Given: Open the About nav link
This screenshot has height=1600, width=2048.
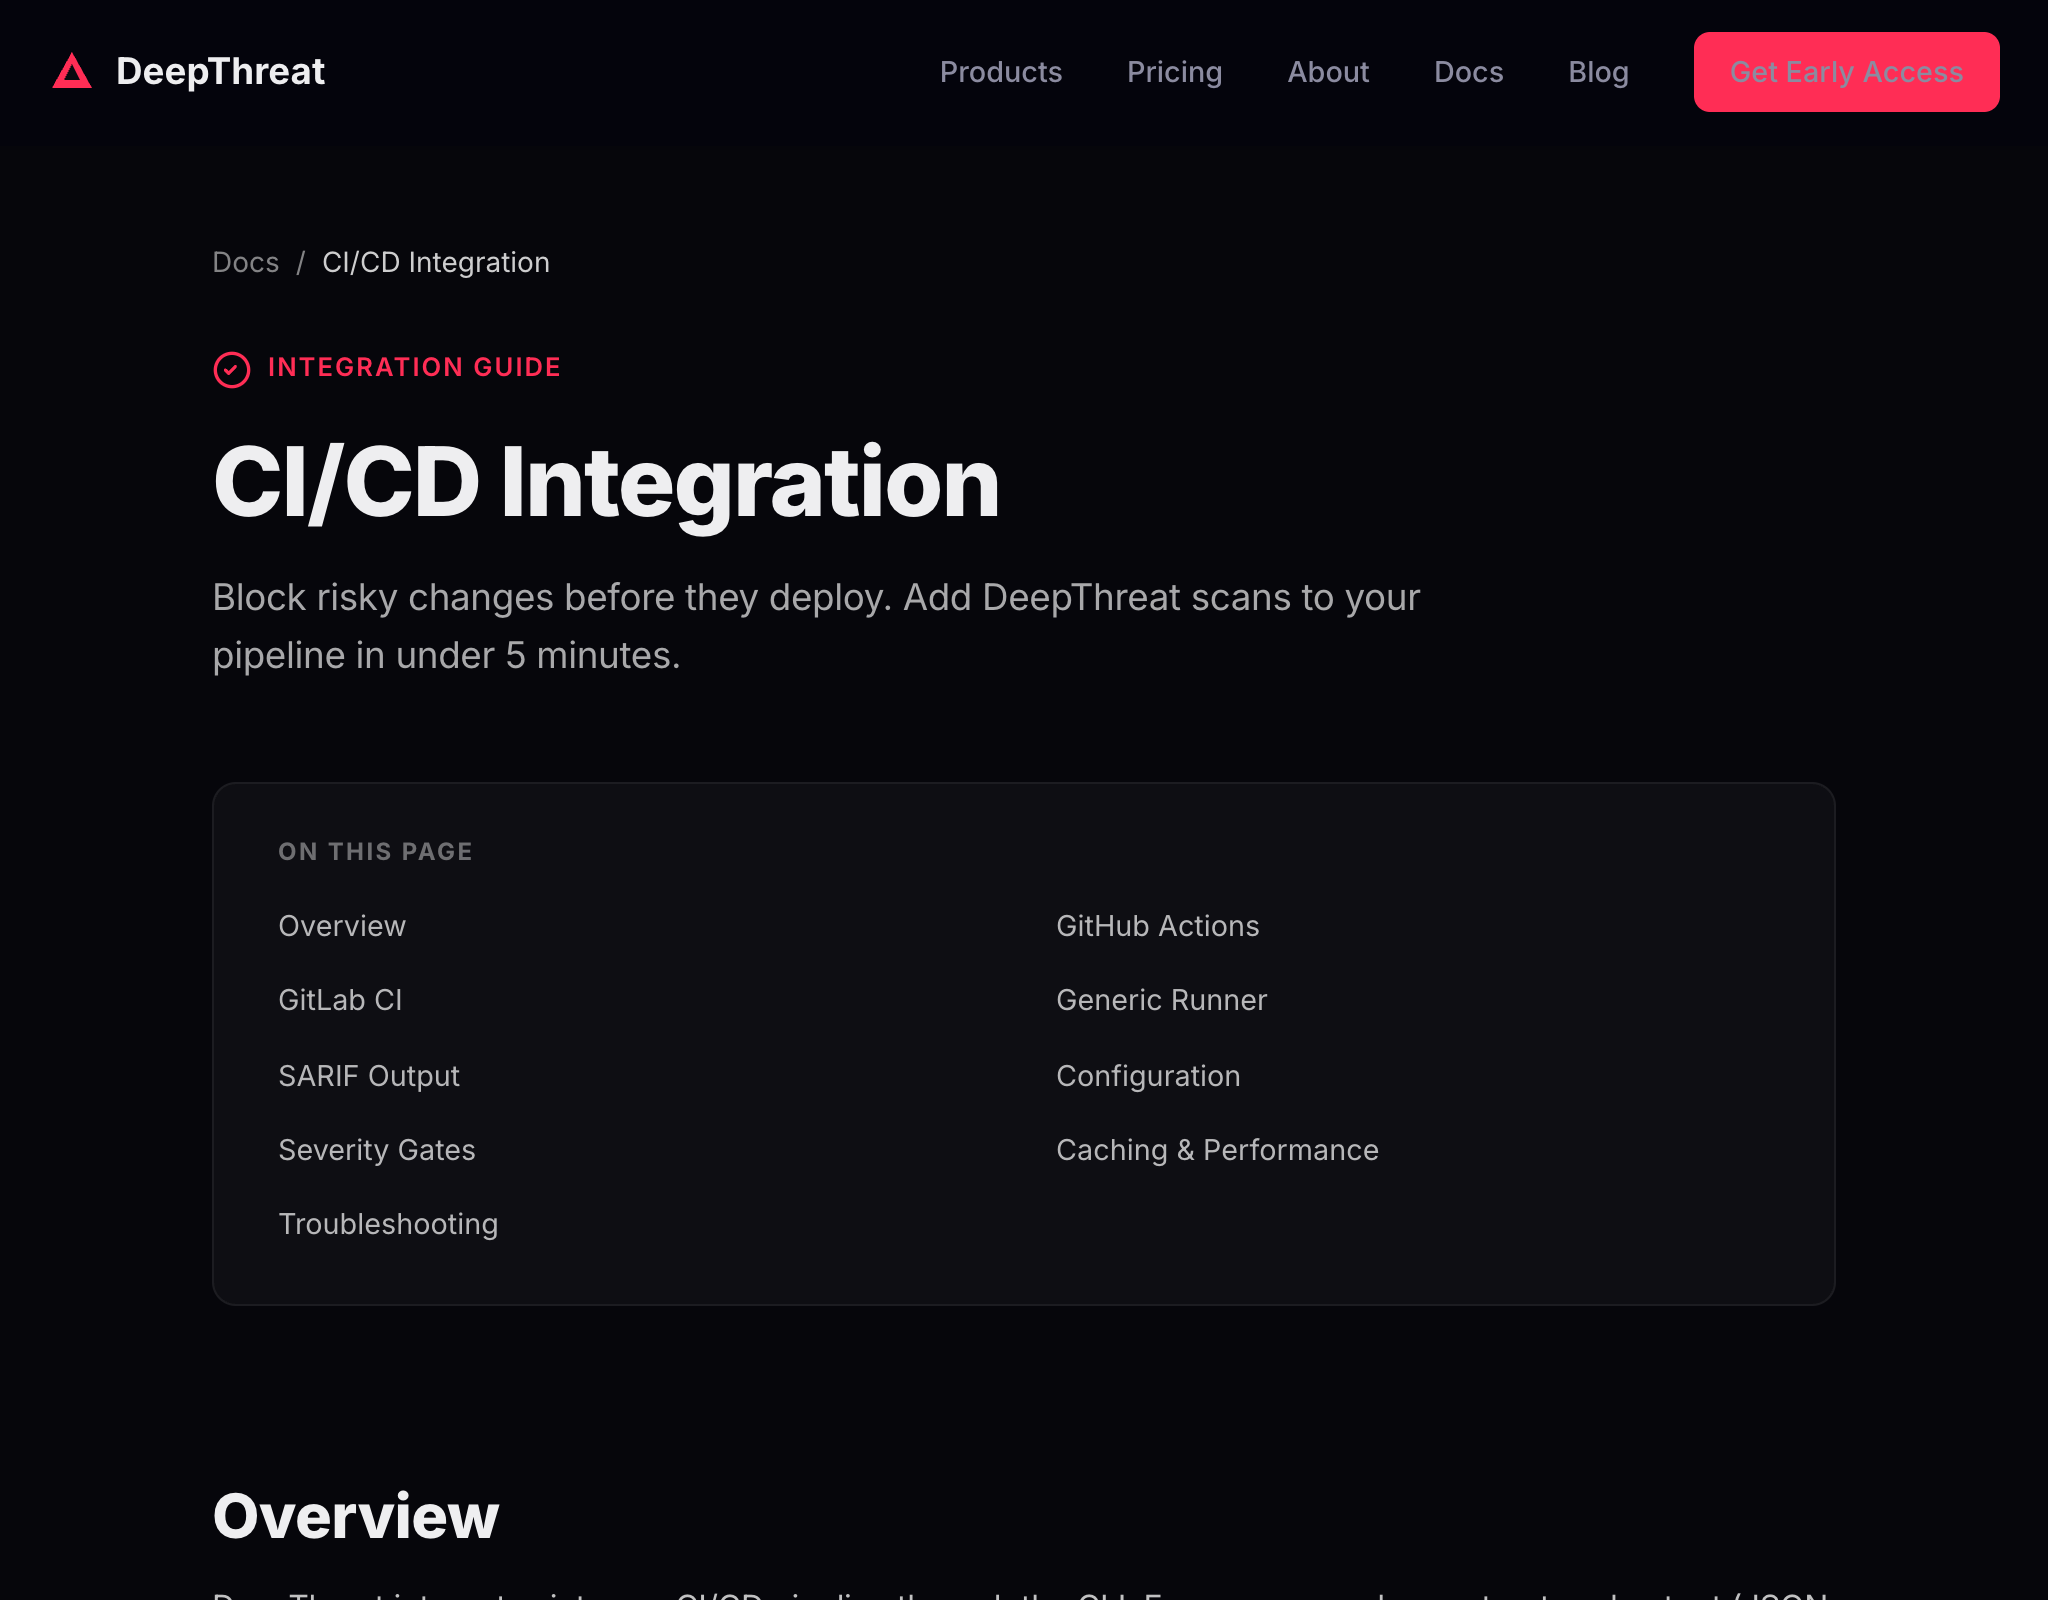Looking at the screenshot, I should [1327, 72].
